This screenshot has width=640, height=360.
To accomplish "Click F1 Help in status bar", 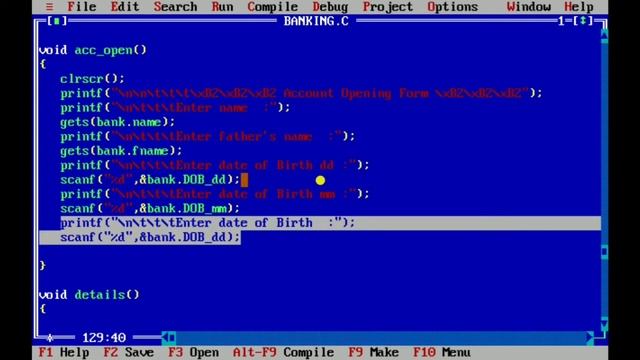I will [64, 352].
